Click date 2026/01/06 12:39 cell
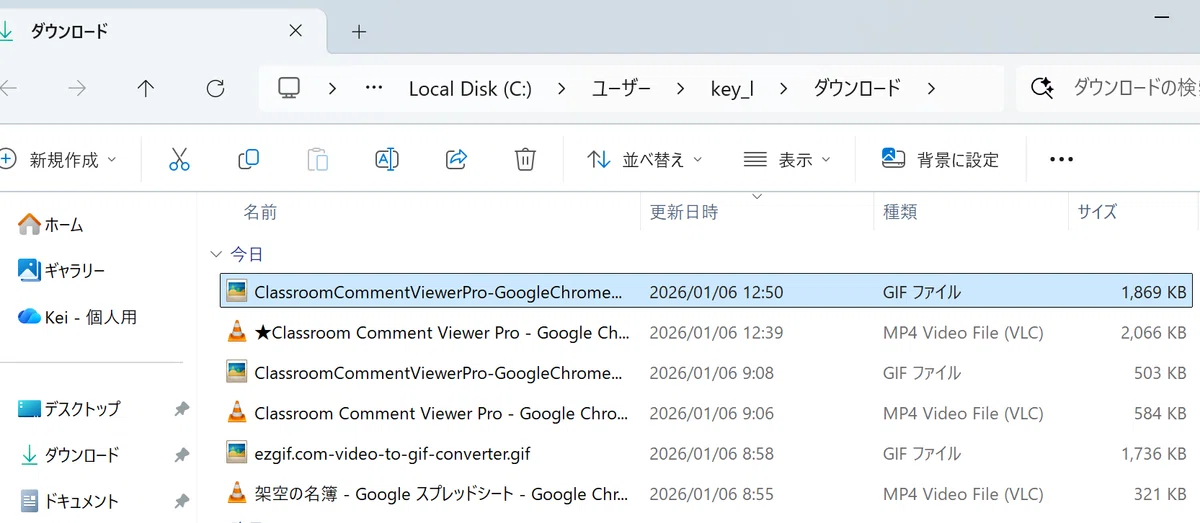The height and width of the screenshot is (523, 1200). point(716,333)
